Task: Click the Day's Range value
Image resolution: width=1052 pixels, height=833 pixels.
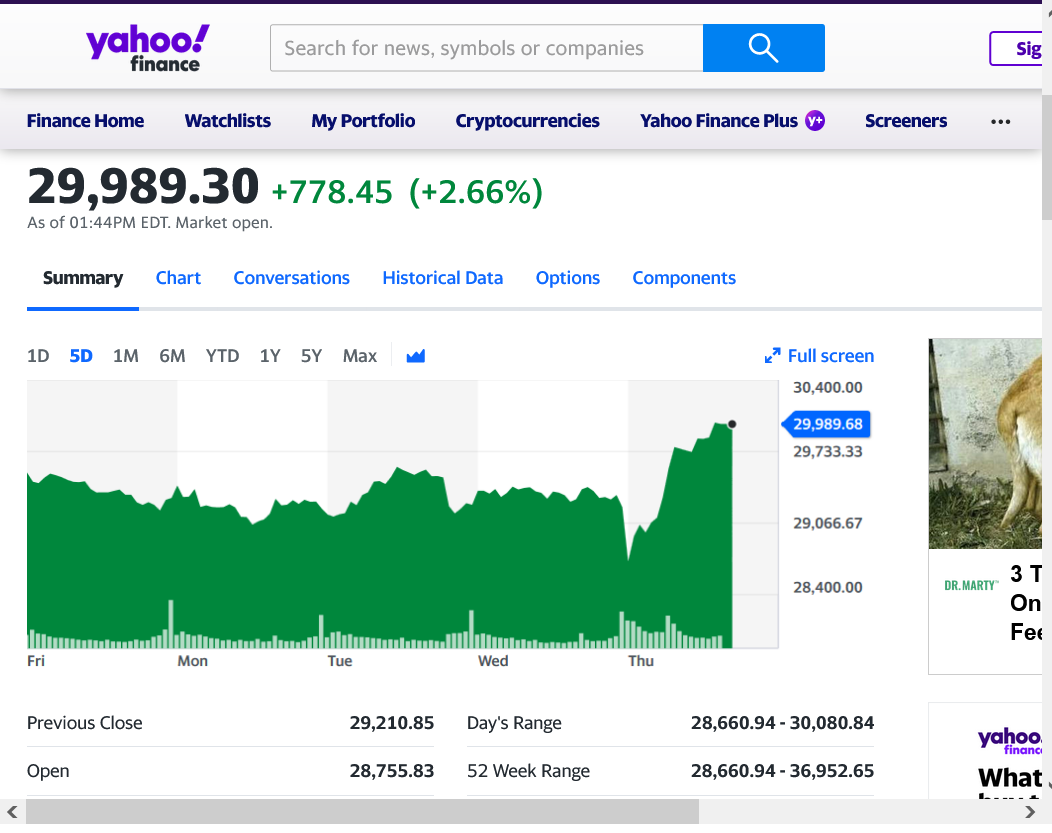Action: 782,722
